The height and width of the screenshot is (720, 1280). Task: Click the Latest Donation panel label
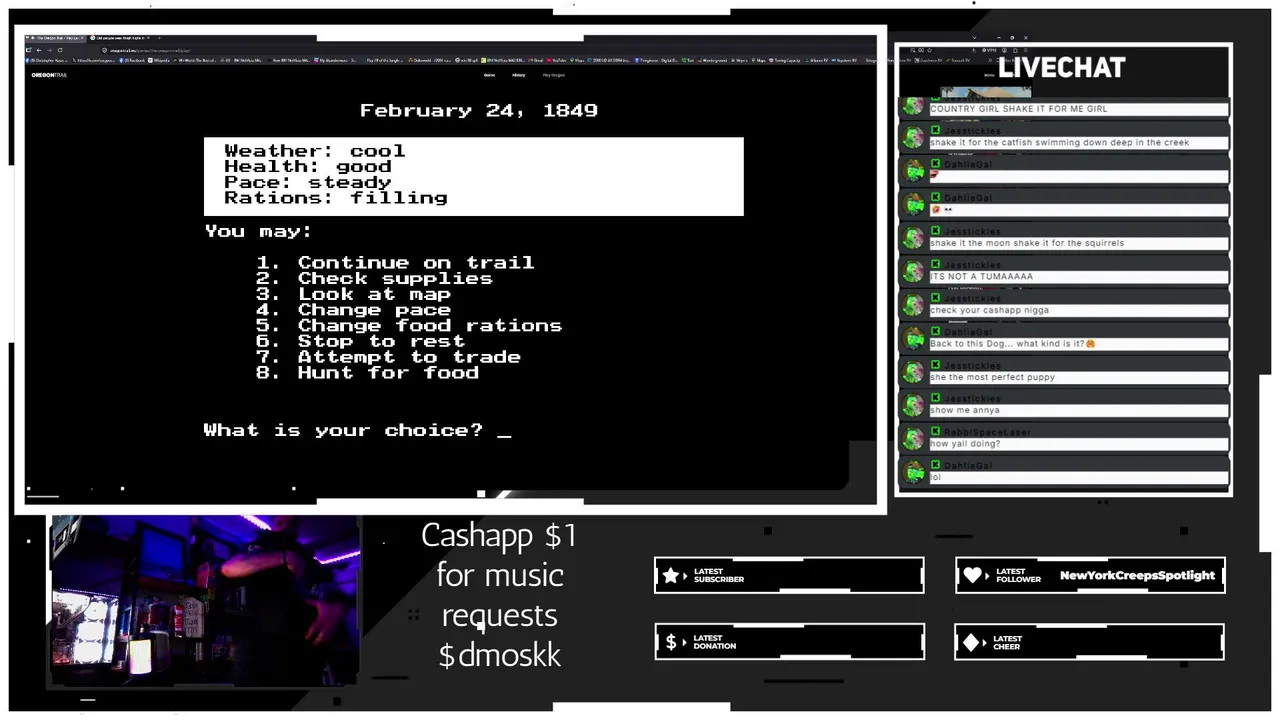(x=714, y=642)
